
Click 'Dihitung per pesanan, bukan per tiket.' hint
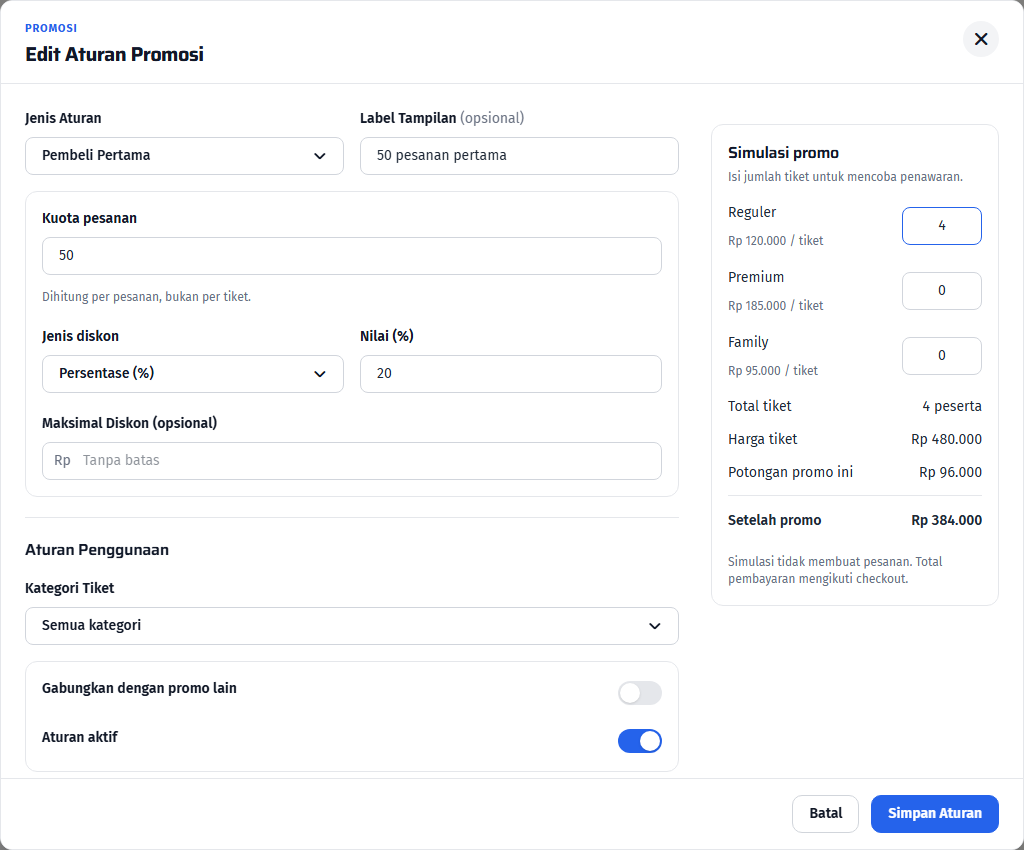[146, 297]
